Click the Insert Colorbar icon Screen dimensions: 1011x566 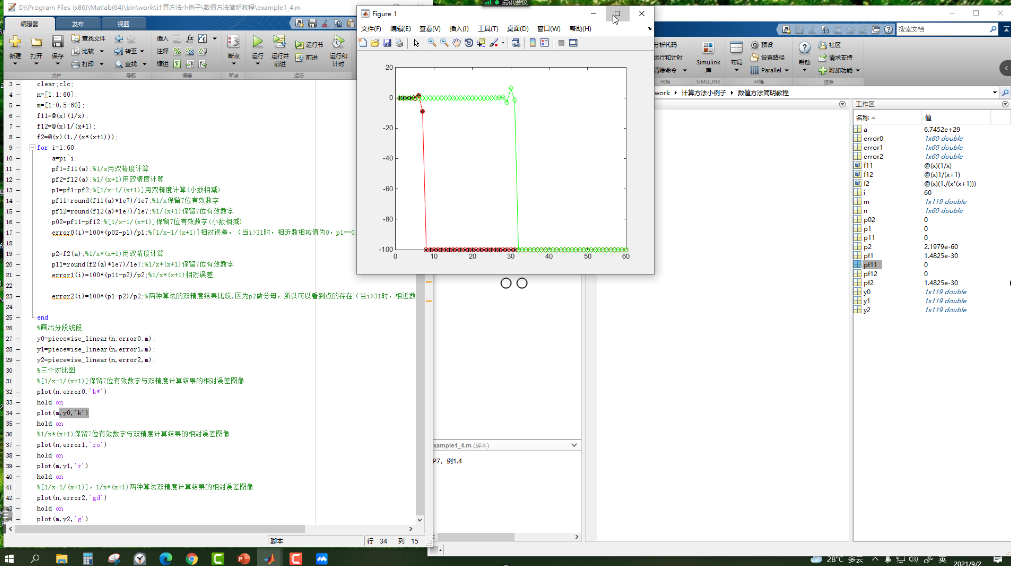[x=533, y=43]
